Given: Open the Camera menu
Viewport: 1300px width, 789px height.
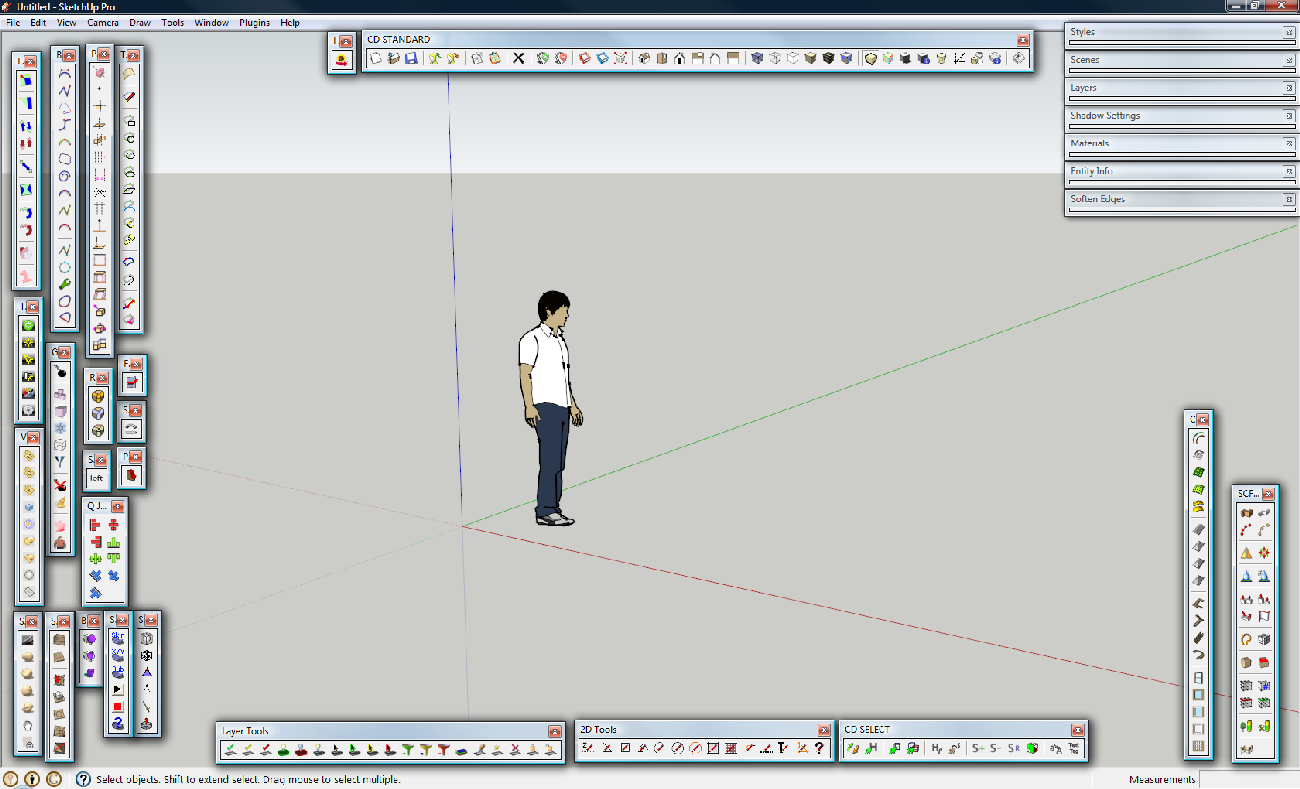Looking at the screenshot, I should (x=103, y=22).
